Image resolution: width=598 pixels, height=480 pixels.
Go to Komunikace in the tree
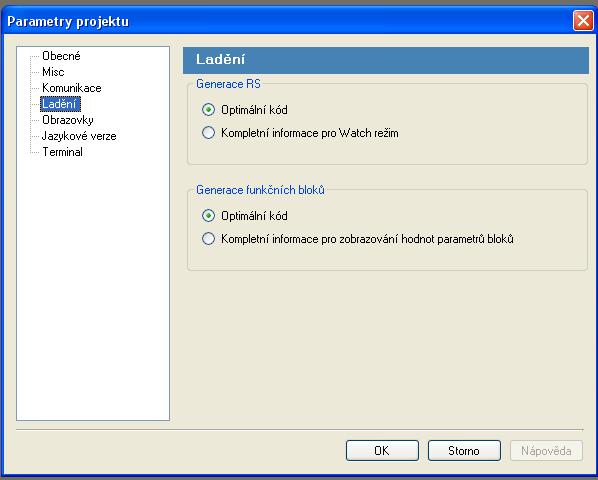pos(72,88)
